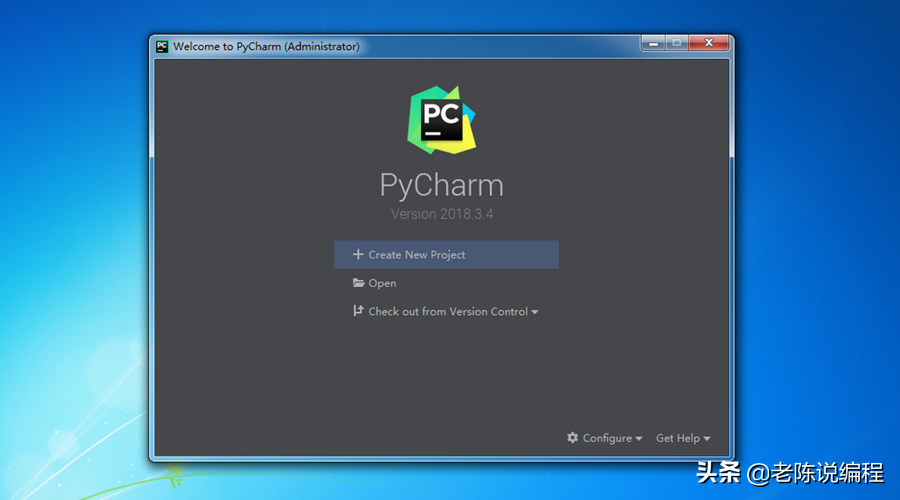Screen dimensions: 900x500
Task: Maximize the Welcome to PyCharm window
Action: pyautogui.click(x=677, y=43)
